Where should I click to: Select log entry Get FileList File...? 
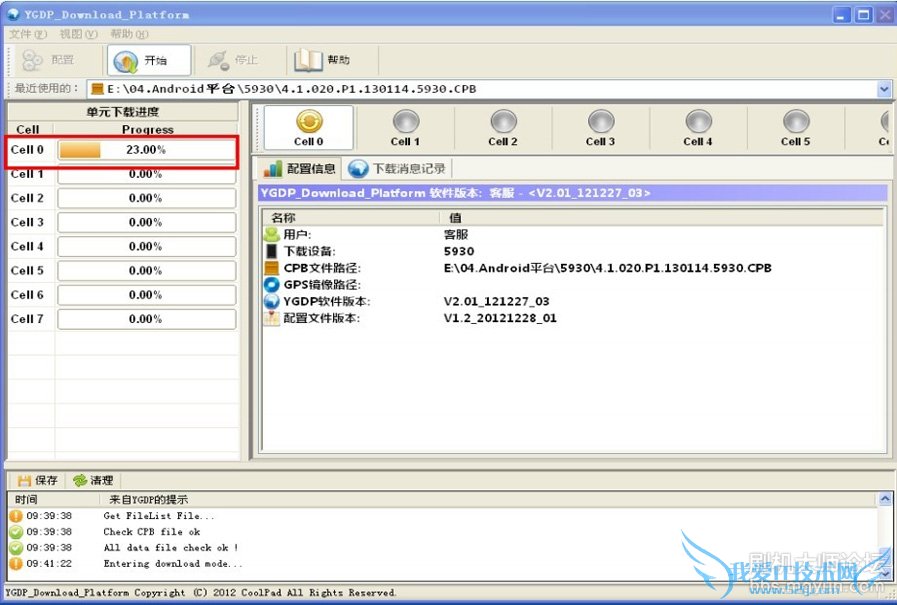(x=443, y=516)
